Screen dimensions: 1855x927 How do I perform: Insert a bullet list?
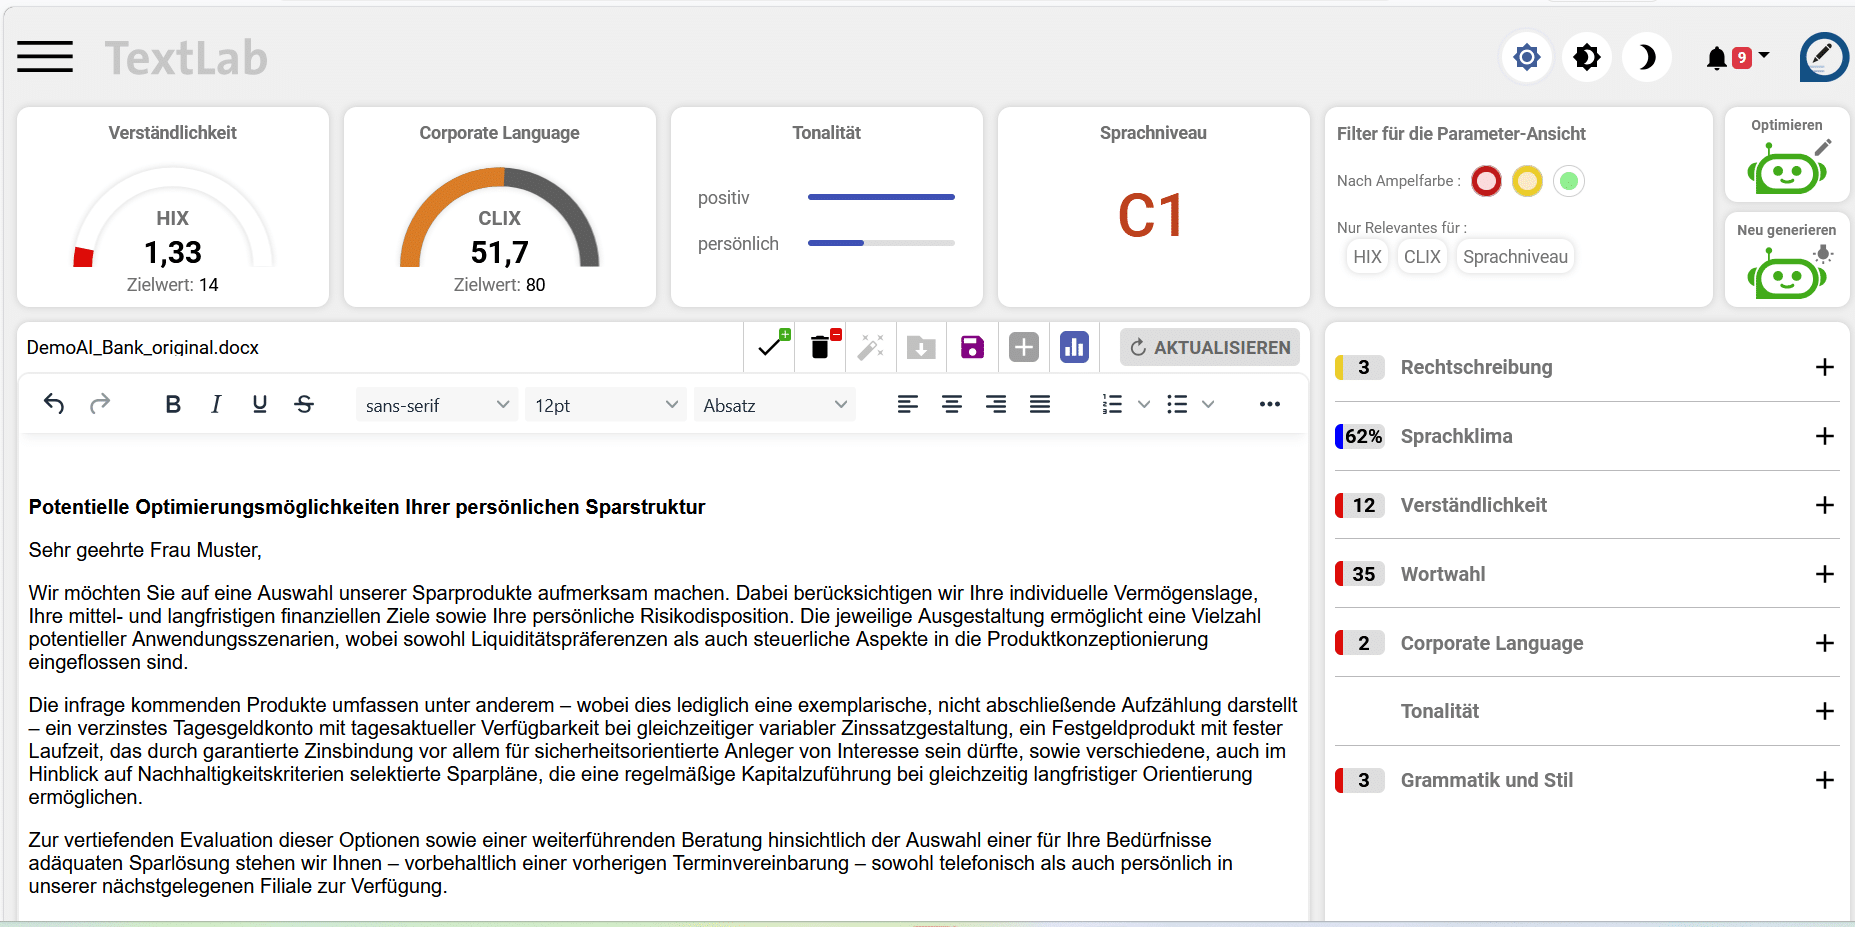[1177, 404]
